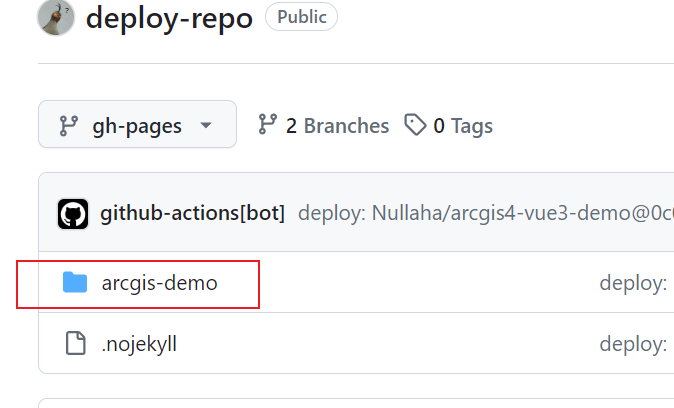Screen dimensions: 674x408
Task: Click the .nojekyll file icon
Action: click(76, 343)
